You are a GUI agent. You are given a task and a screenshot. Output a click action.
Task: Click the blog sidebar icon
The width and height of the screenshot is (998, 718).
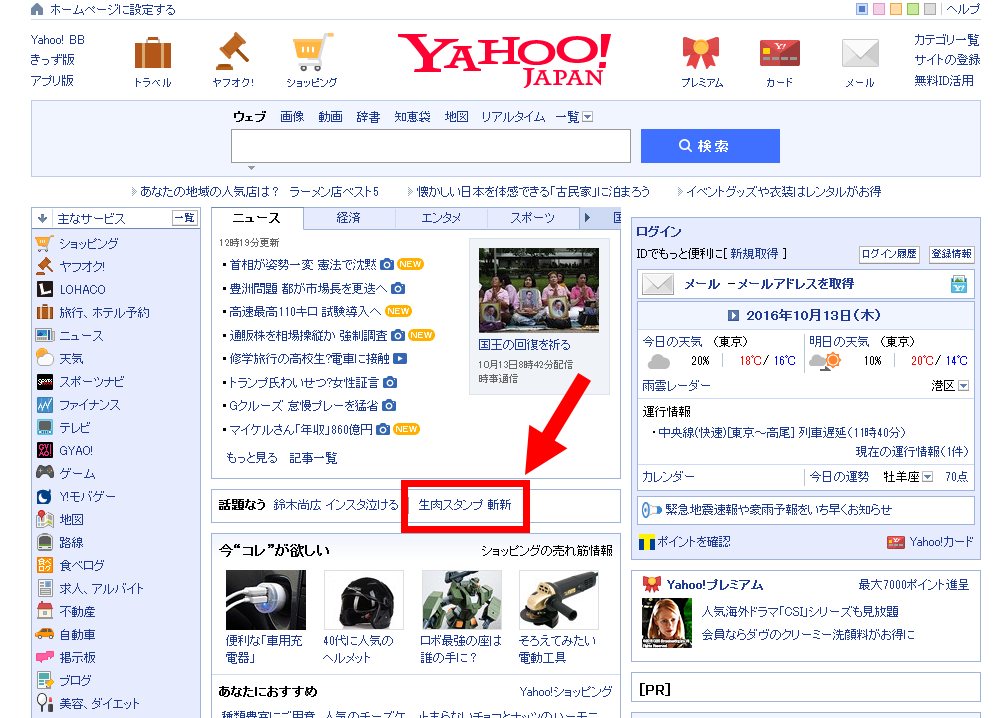tap(45, 680)
